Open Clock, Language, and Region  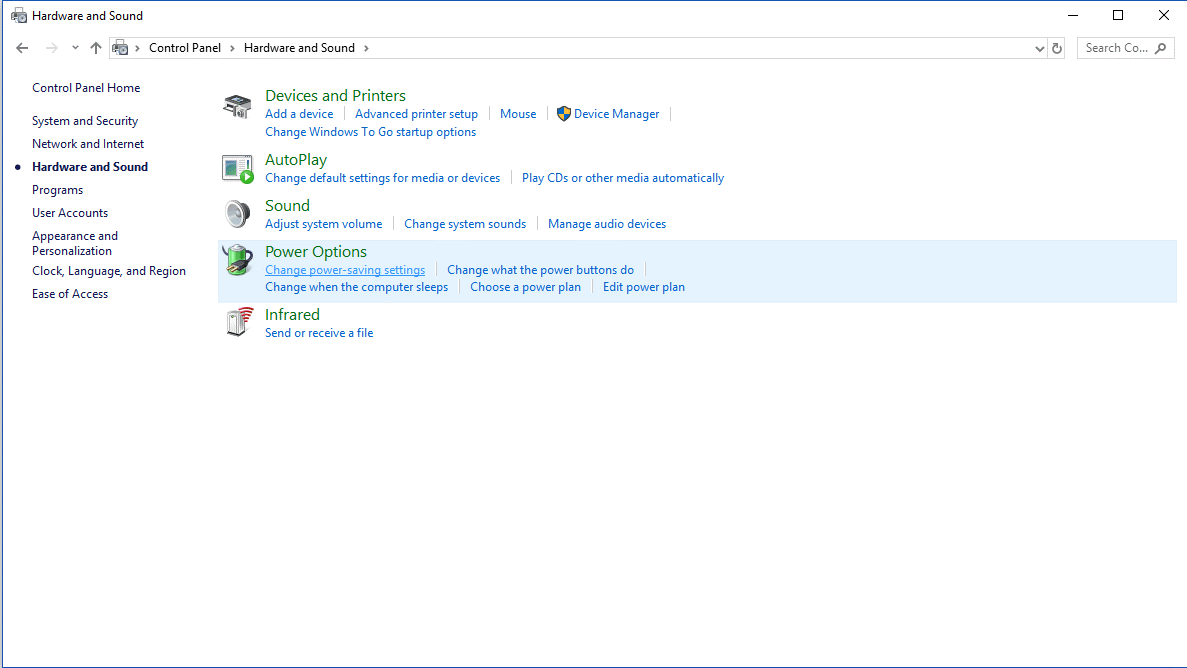(108, 271)
